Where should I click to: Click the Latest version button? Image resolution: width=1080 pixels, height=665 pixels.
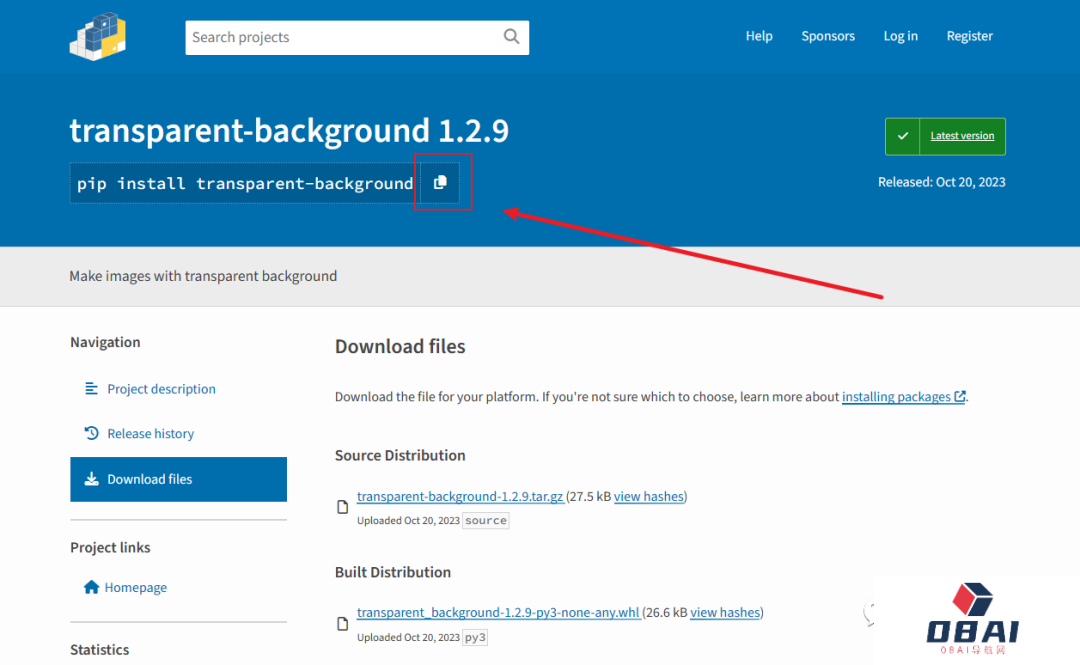961,136
